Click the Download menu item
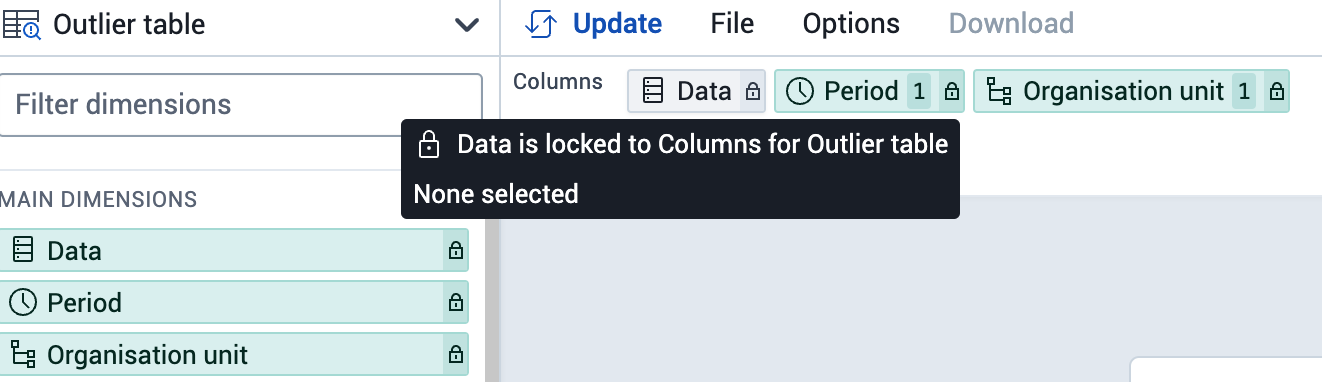This screenshot has height=382, width=1322. pos(1011,24)
